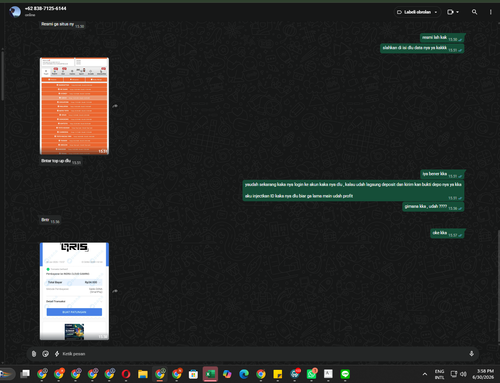Open the emoji and sticker picker
This screenshot has width=500, height=383.
coord(45,354)
